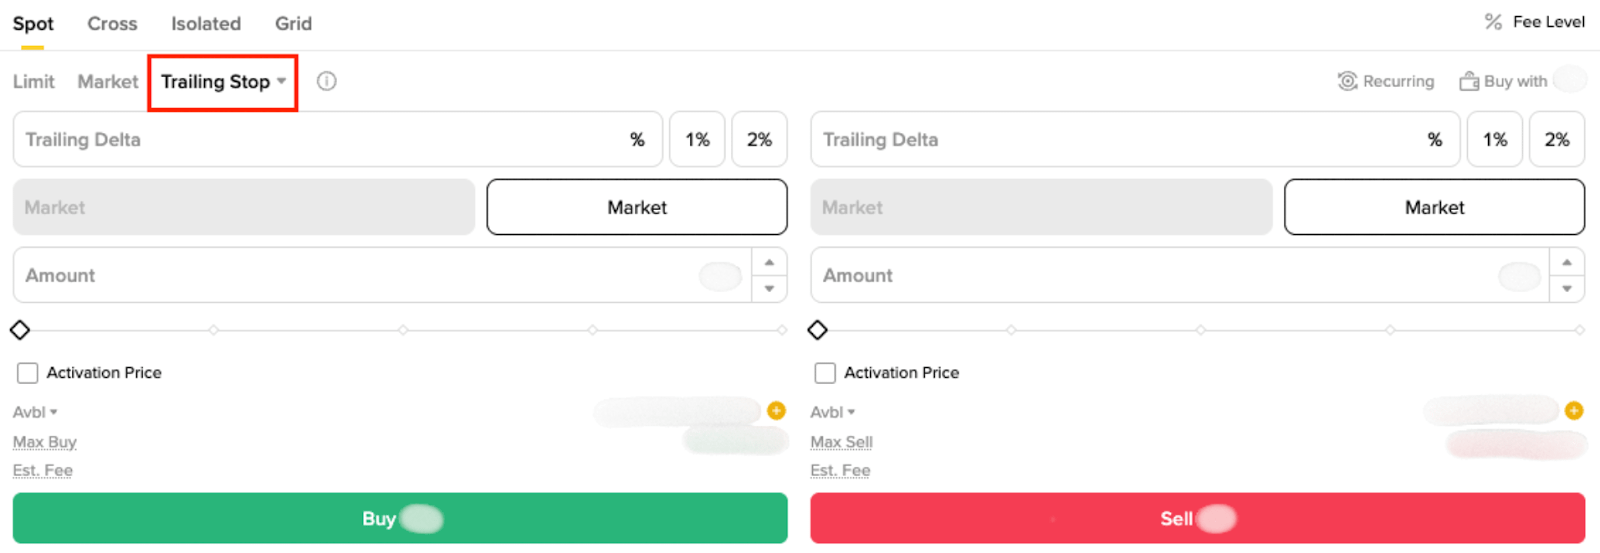Click the Recurring icon

click(1347, 81)
